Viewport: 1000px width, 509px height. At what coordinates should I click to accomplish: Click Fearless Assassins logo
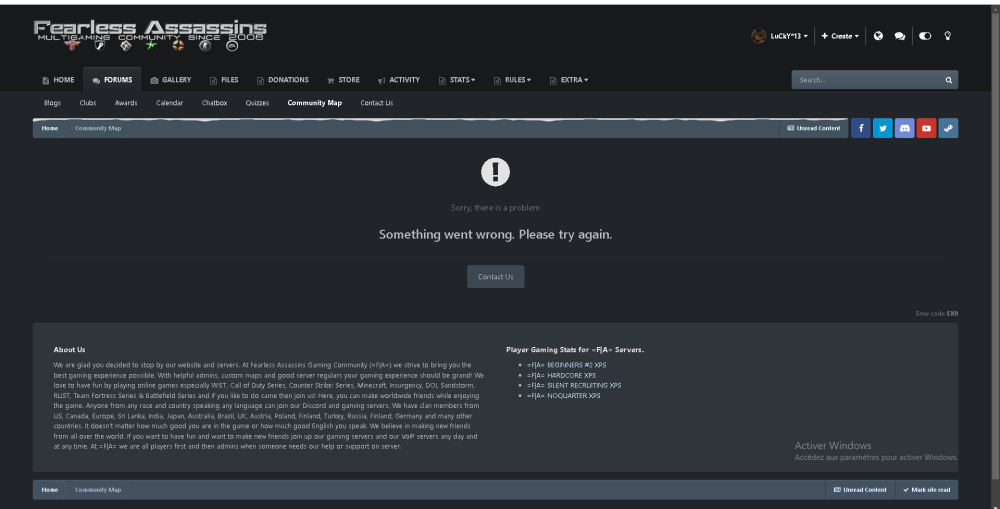pos(150,35)
